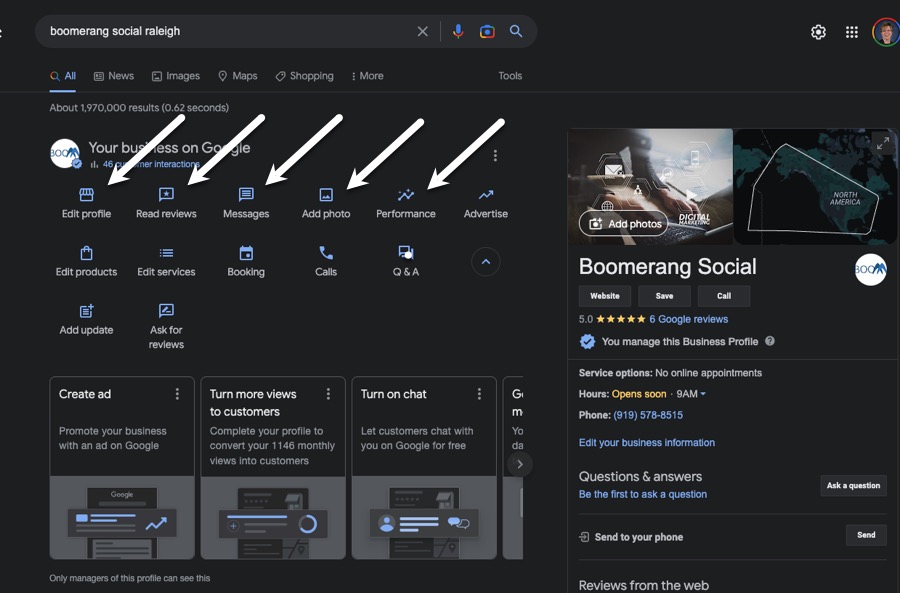Submit search with magnifier icon
This screenshot has width=900, height=593.
(516, 31)
